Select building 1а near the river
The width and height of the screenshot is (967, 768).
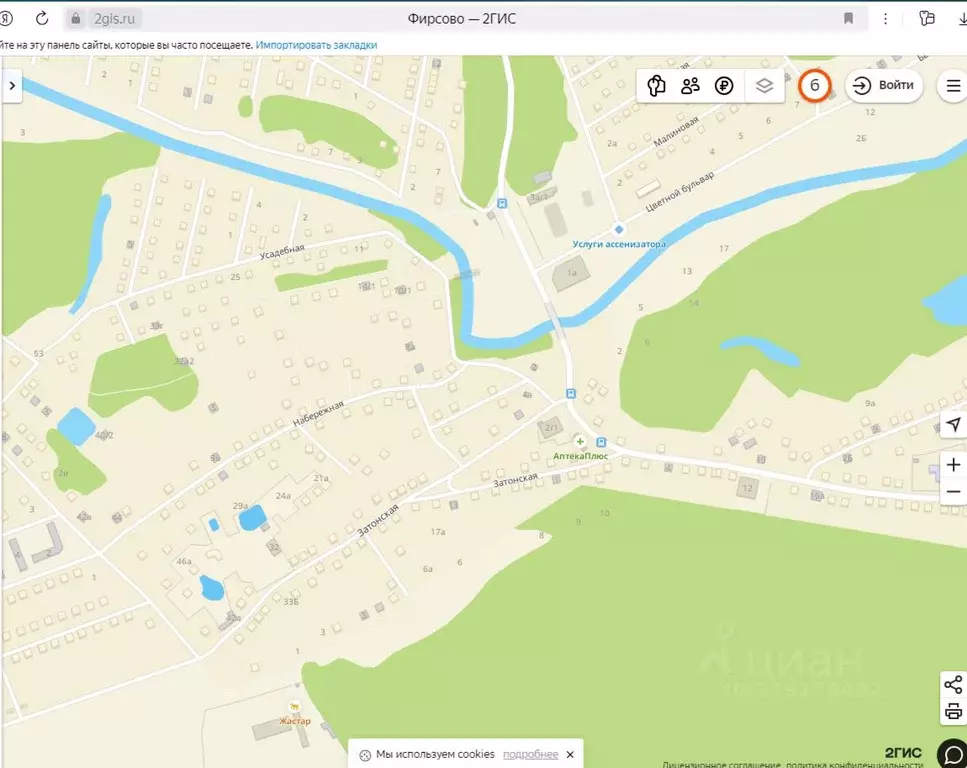pos(570,273)
